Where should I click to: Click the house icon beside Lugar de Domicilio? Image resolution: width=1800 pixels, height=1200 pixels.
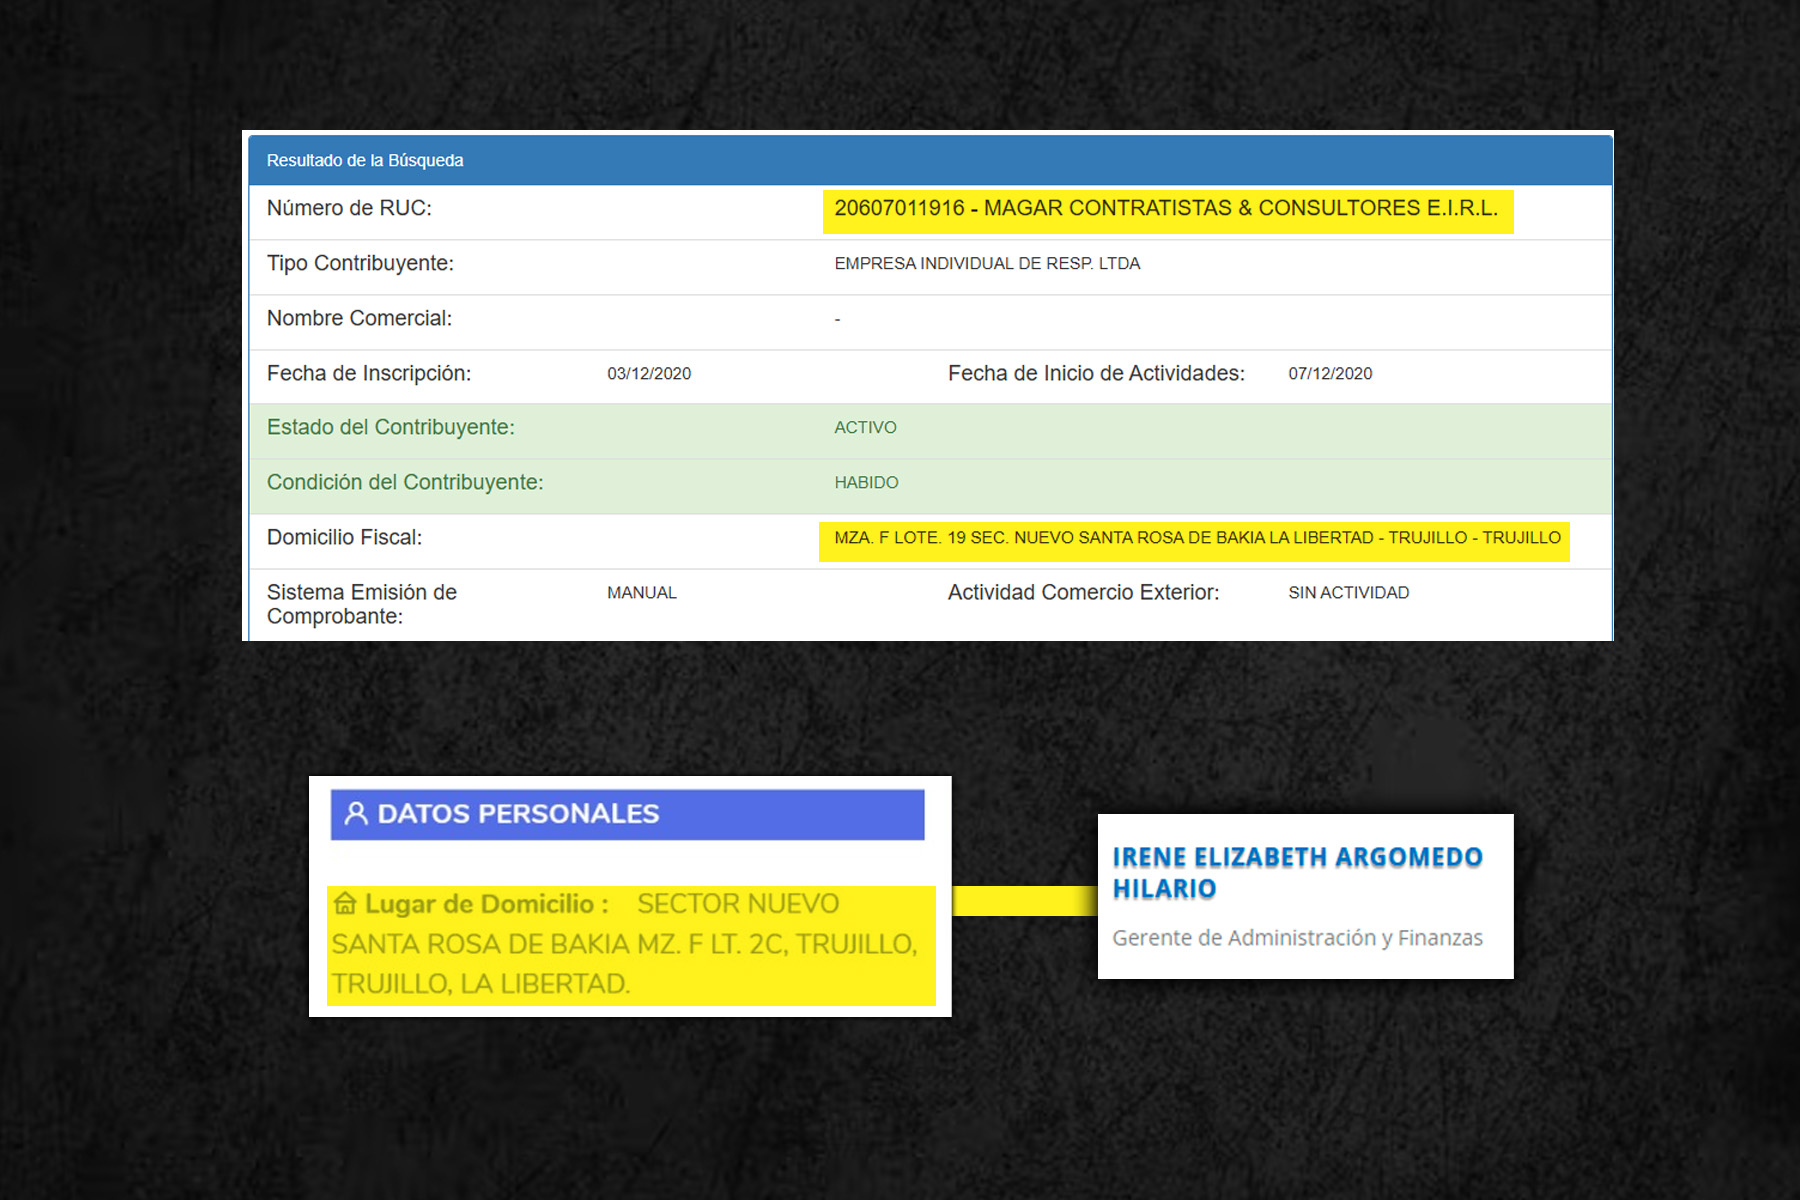(x=345, y=904)
